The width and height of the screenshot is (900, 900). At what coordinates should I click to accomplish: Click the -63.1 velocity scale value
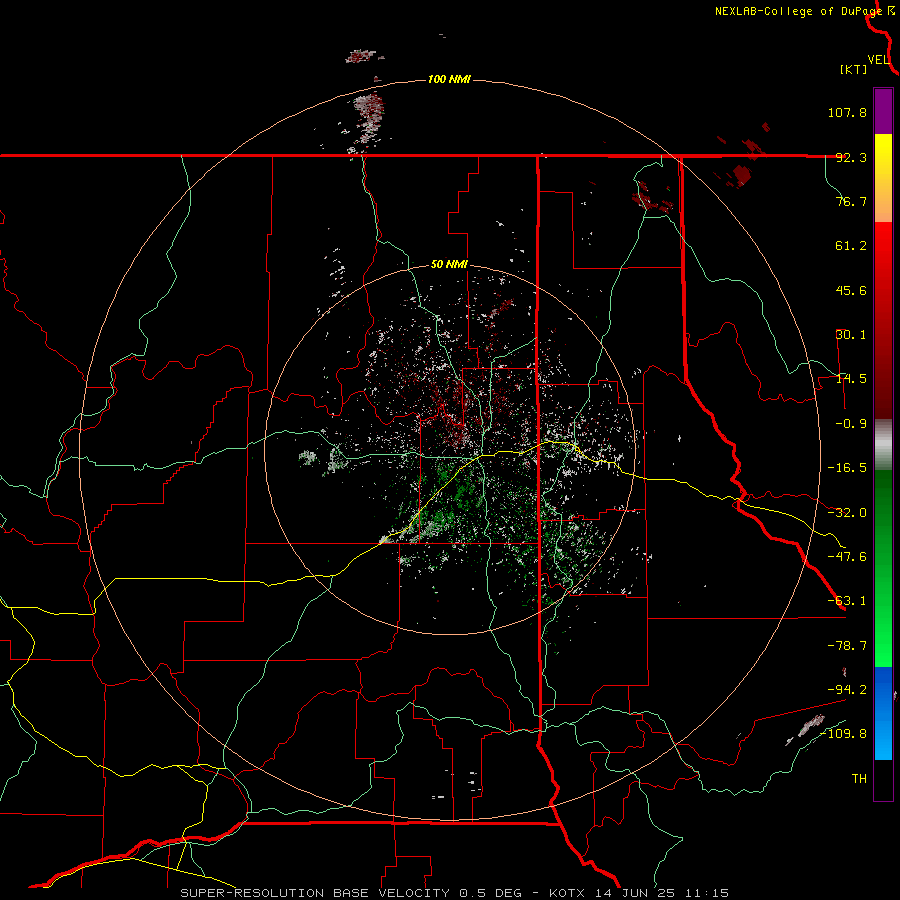847,601
